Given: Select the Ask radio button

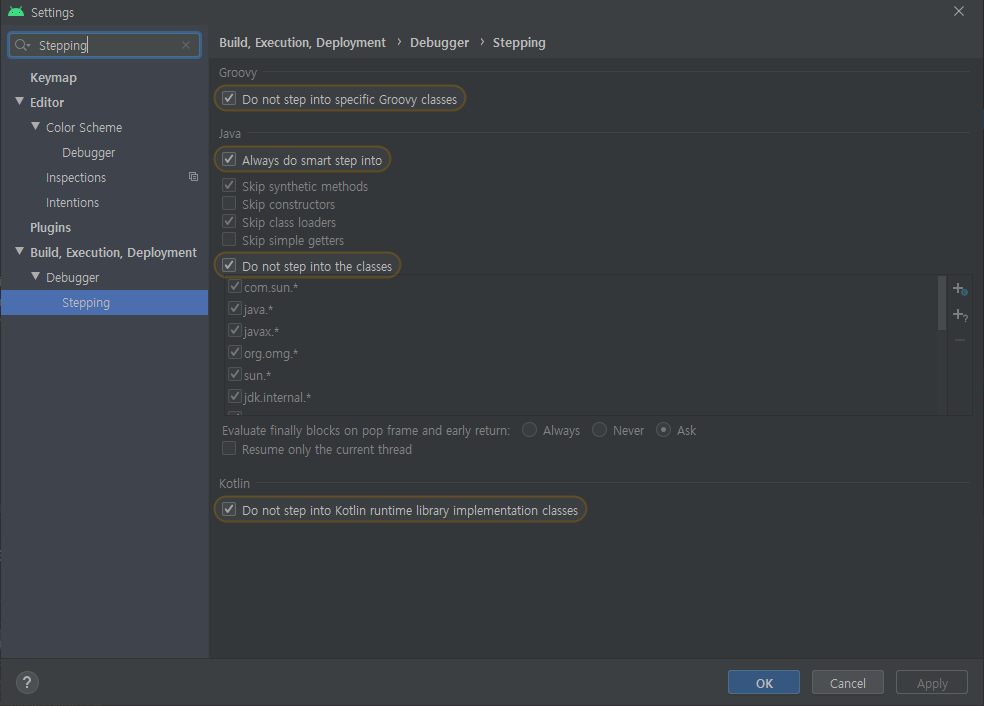Looking at the screenshot, I should pyautogui.click(x=663, y=430).
